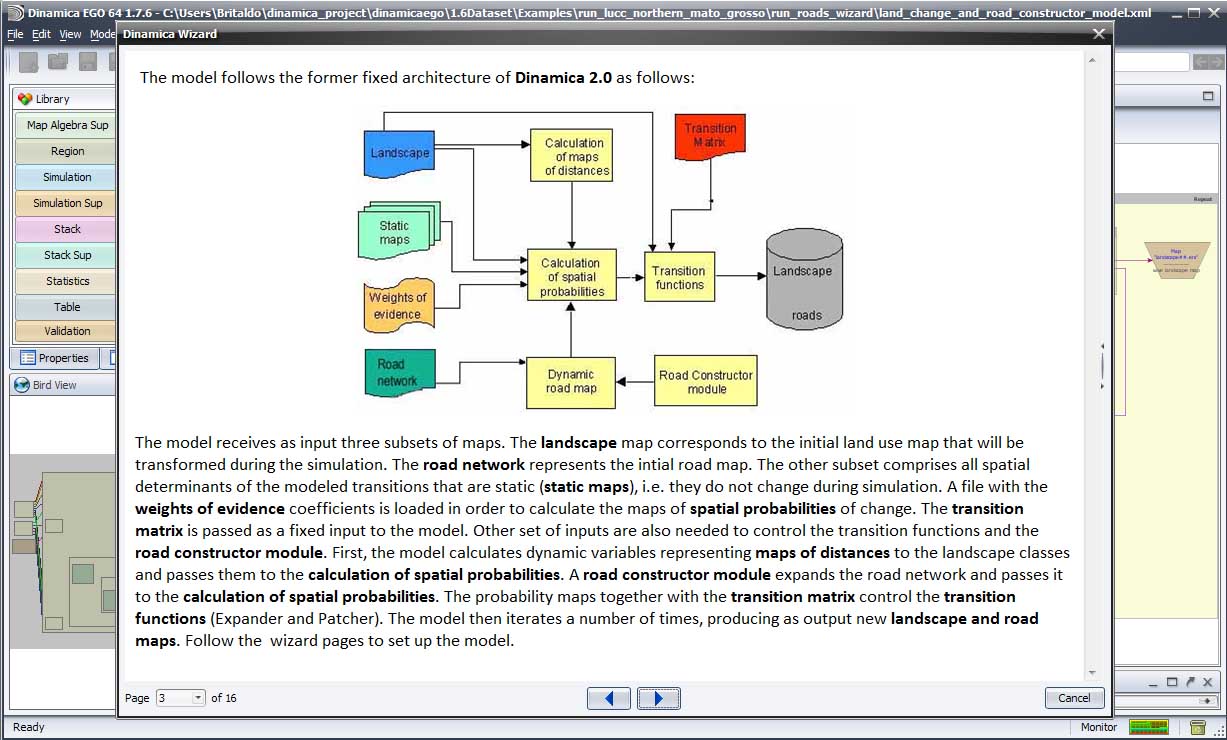Click the Calculation of spatial probabilities diagram box
1227x740 pixels.
tap(571, 276)
